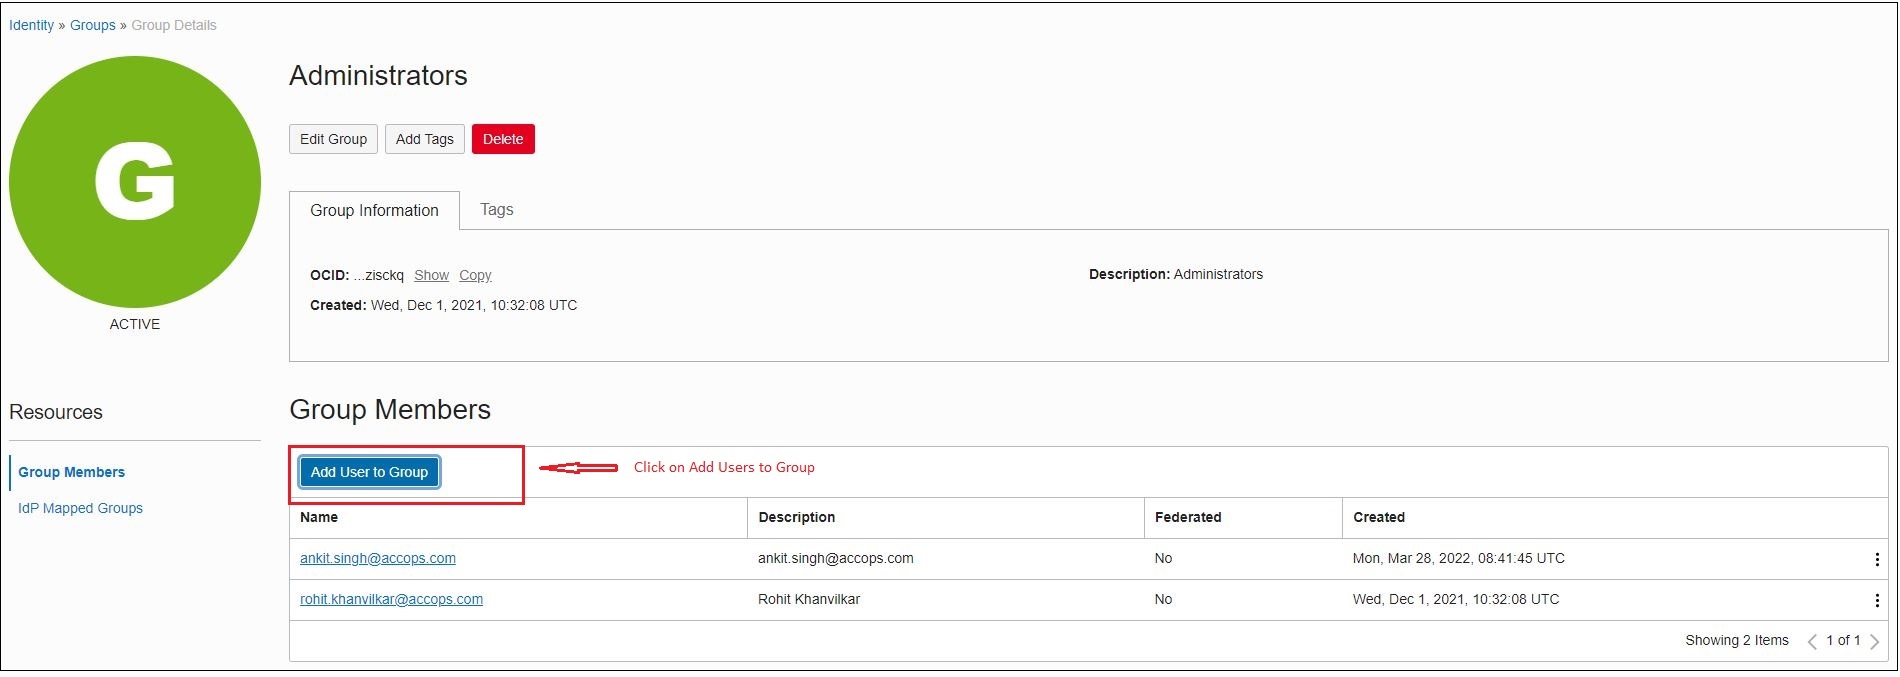
Task: Select Group Members in Resources
Action: [71, 472]
